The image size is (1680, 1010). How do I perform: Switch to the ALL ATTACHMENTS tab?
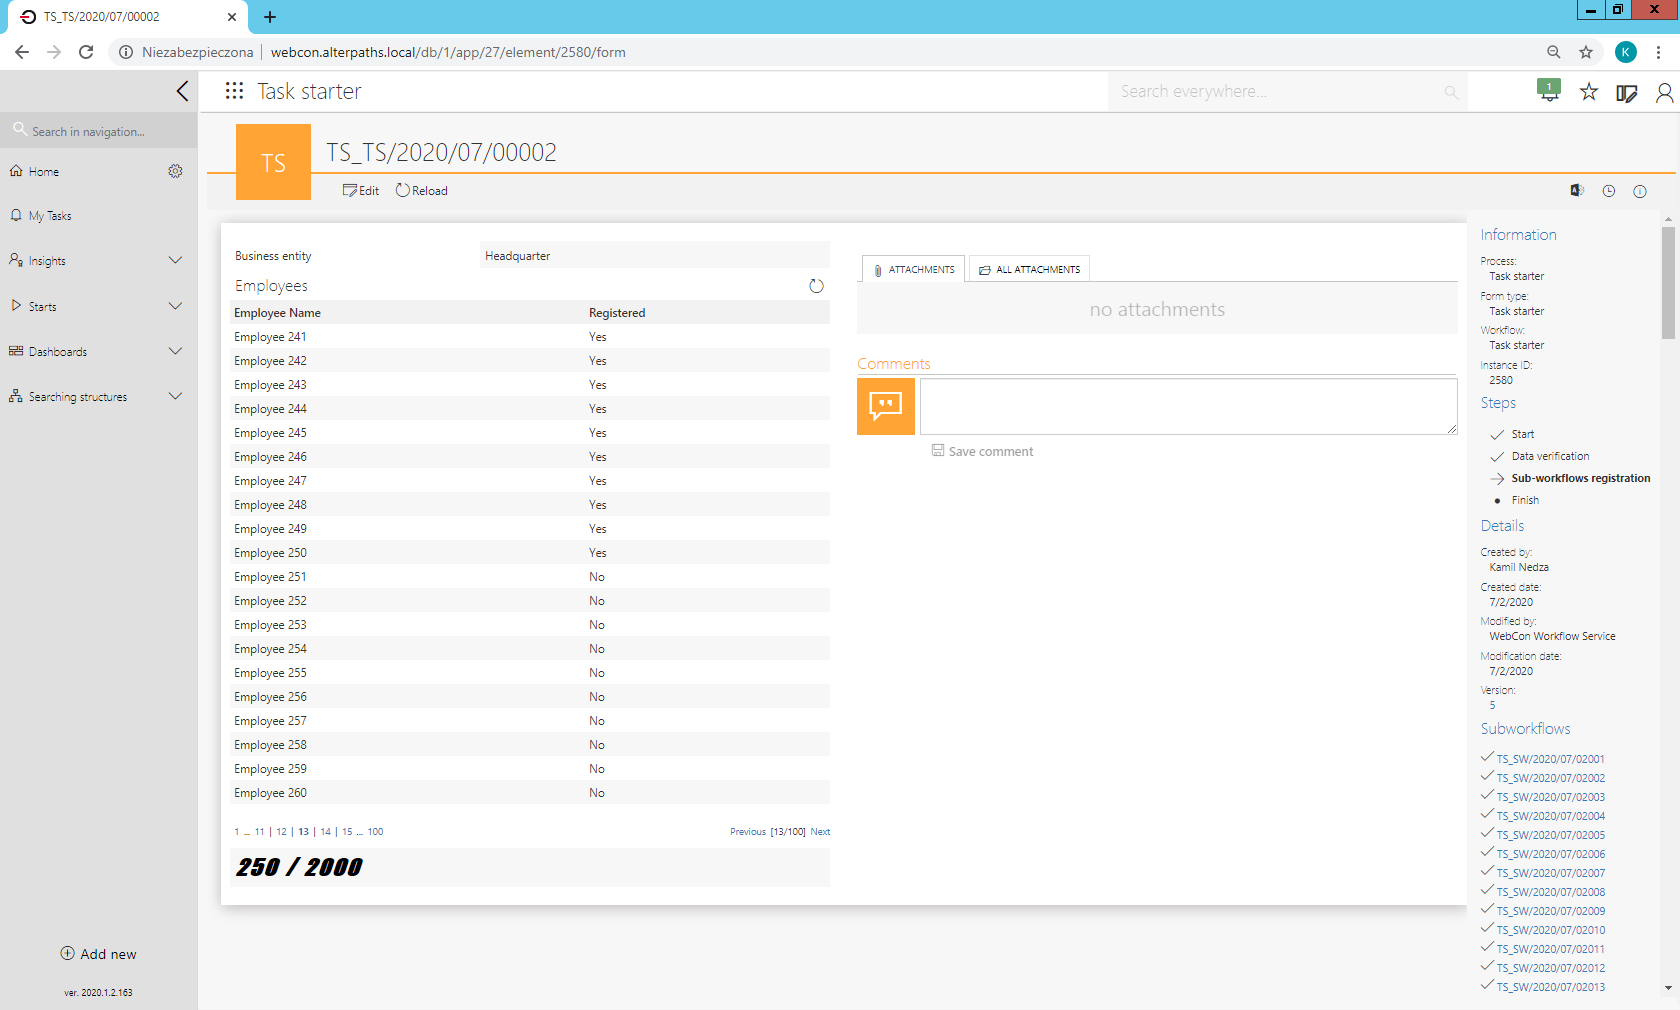point(1028,268)
